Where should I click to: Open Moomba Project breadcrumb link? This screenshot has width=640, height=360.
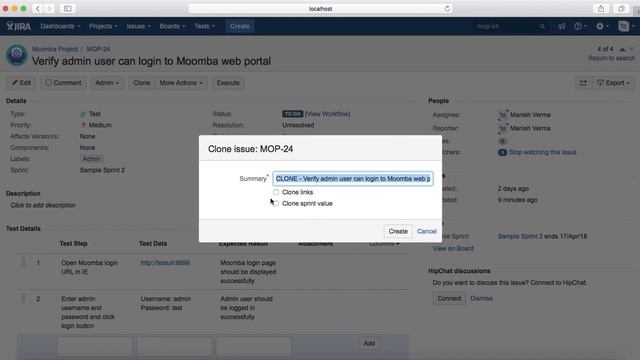pos(55,49)
